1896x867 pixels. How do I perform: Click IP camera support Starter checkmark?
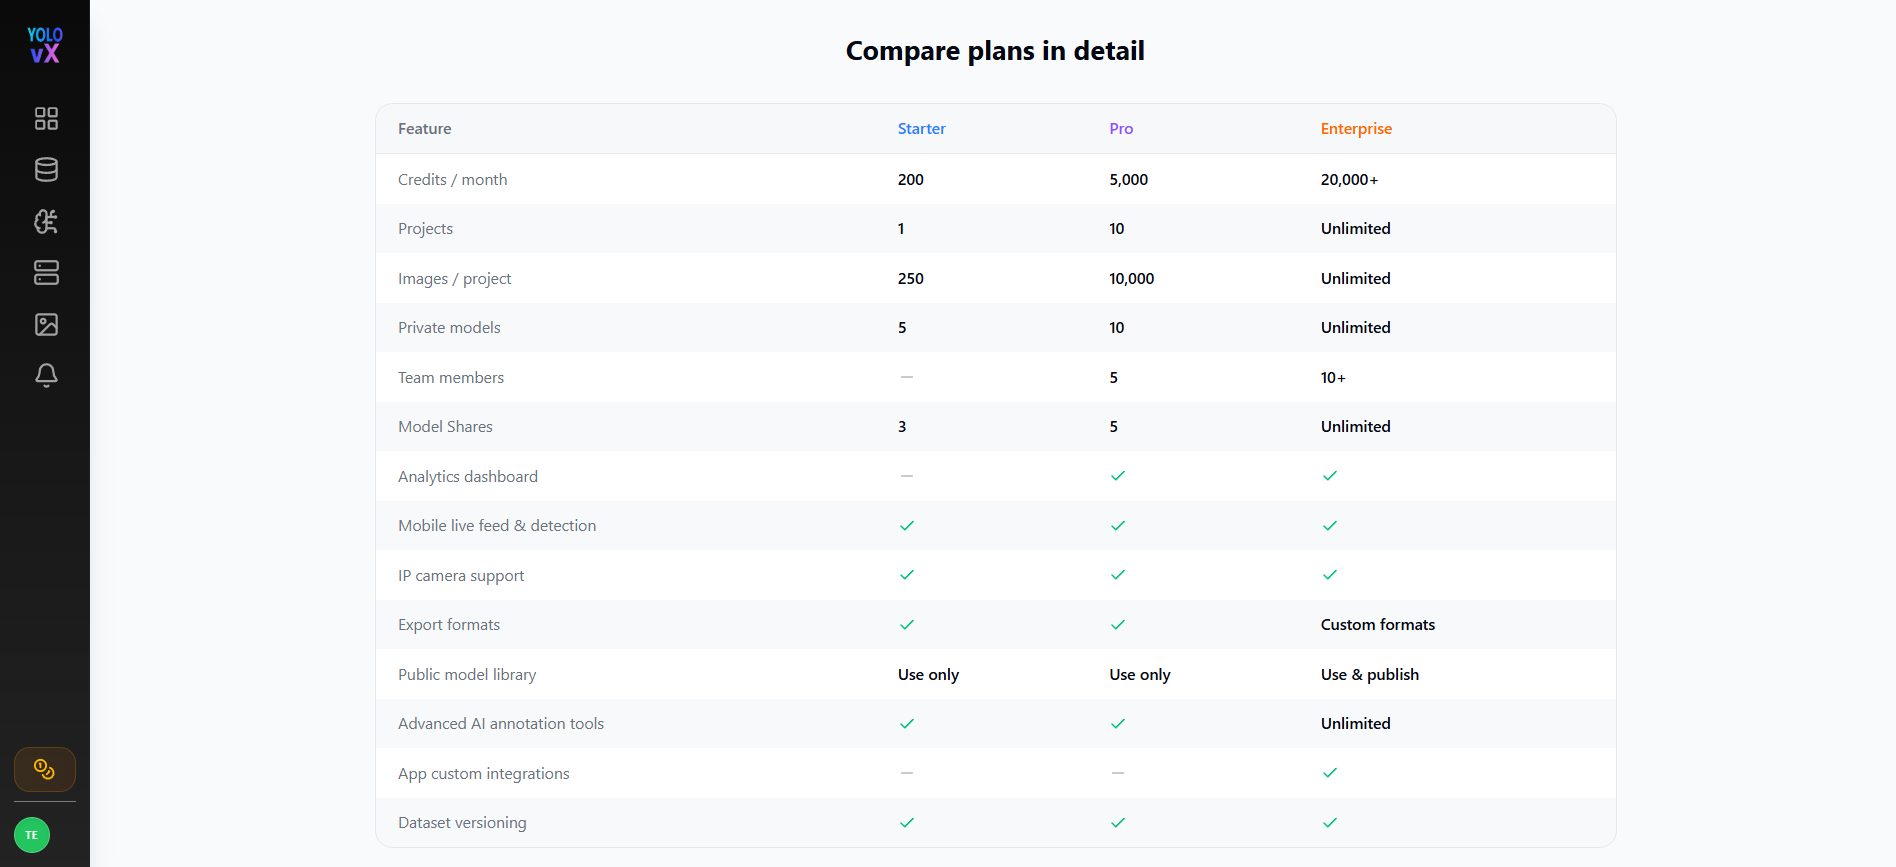point(907,575)
